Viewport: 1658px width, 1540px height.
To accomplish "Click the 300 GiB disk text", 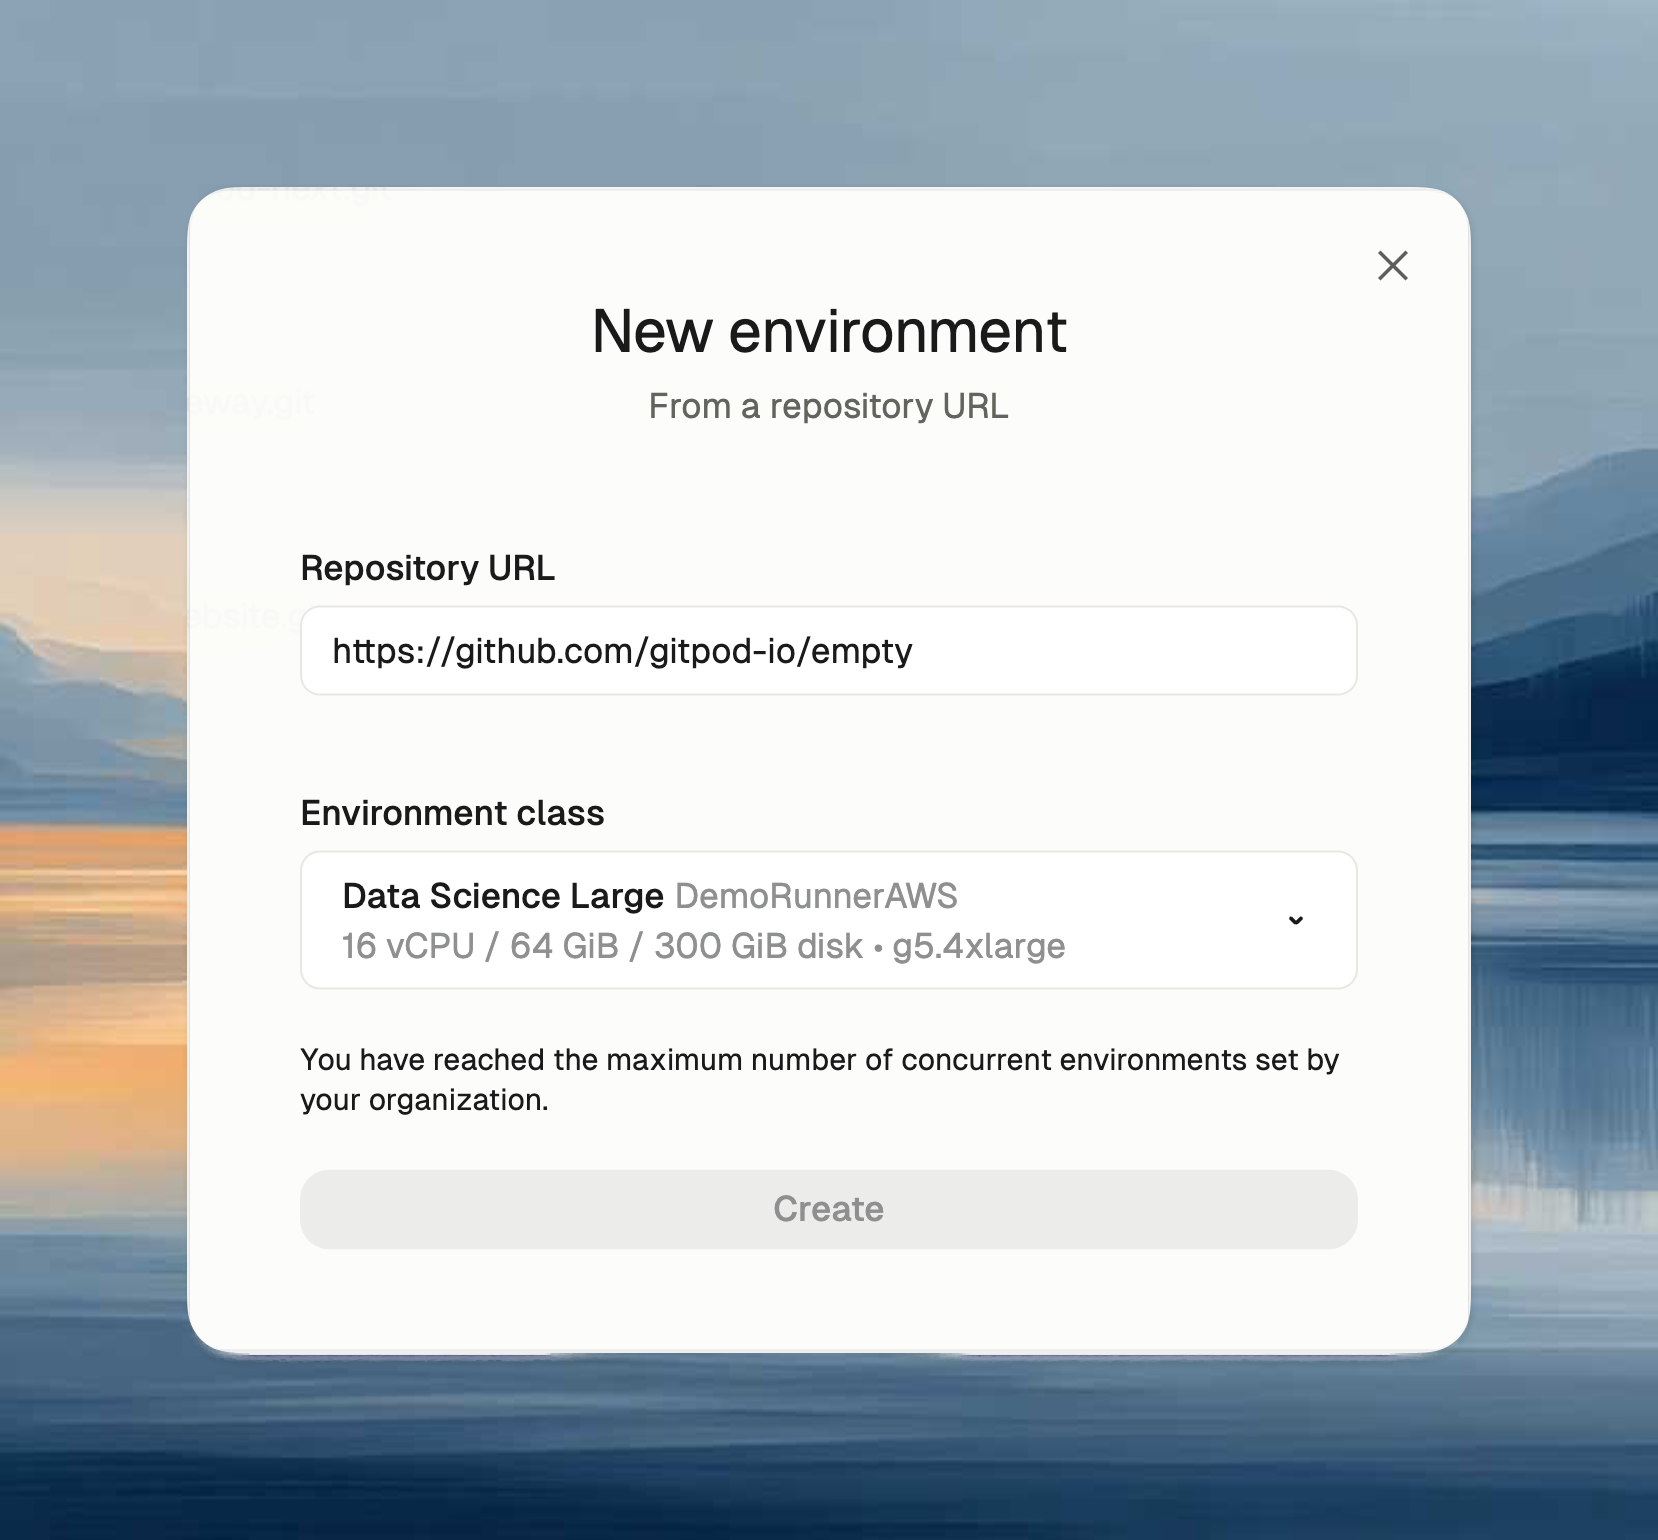I will click(x=759, y=945).
